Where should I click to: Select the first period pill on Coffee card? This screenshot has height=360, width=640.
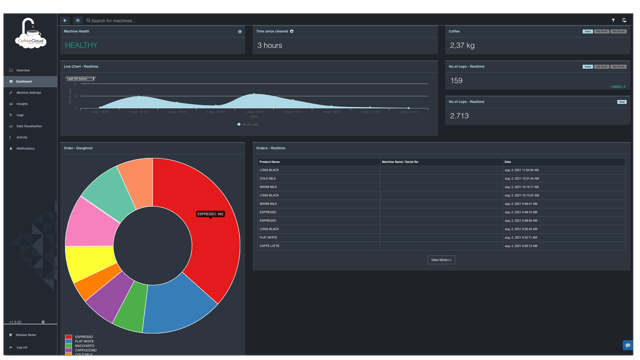click(587, 31)
